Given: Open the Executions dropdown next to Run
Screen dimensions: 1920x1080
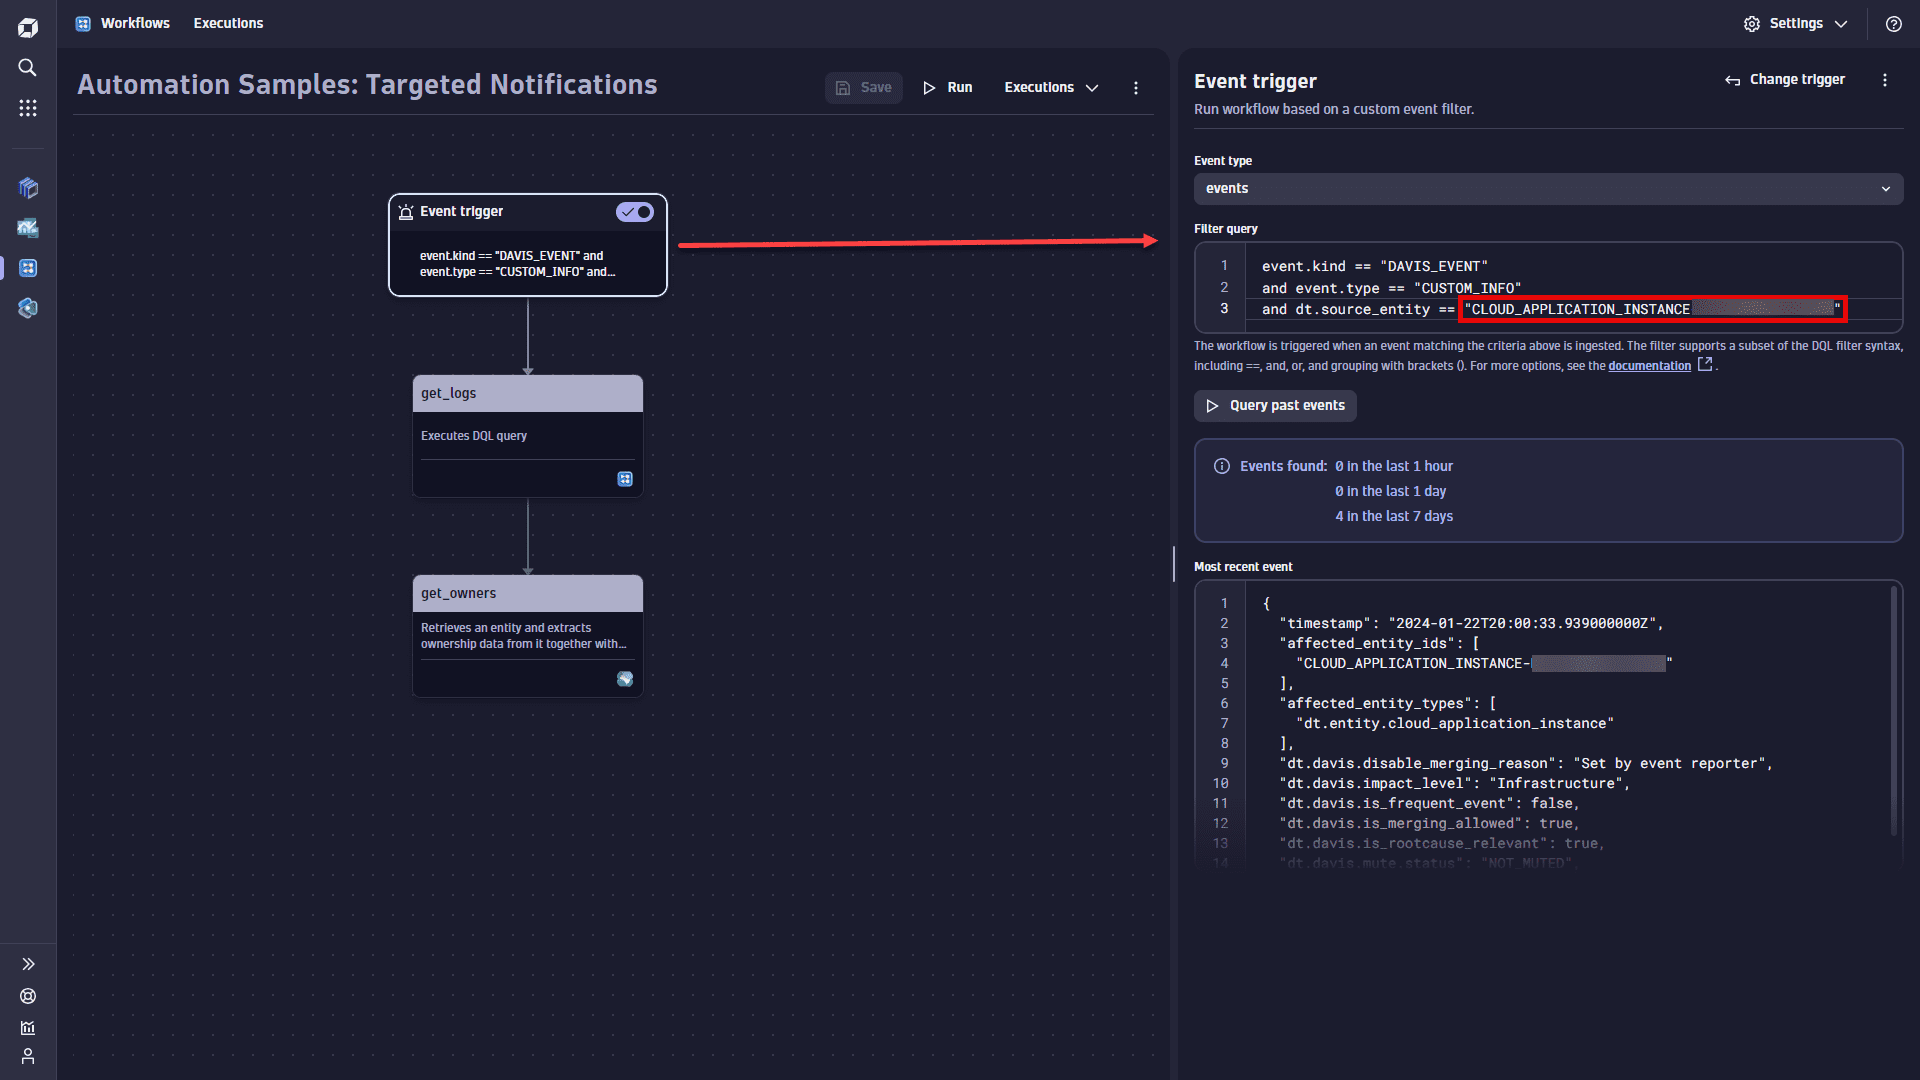Looking at the screenshot, I should click(x=1050, y=88).
